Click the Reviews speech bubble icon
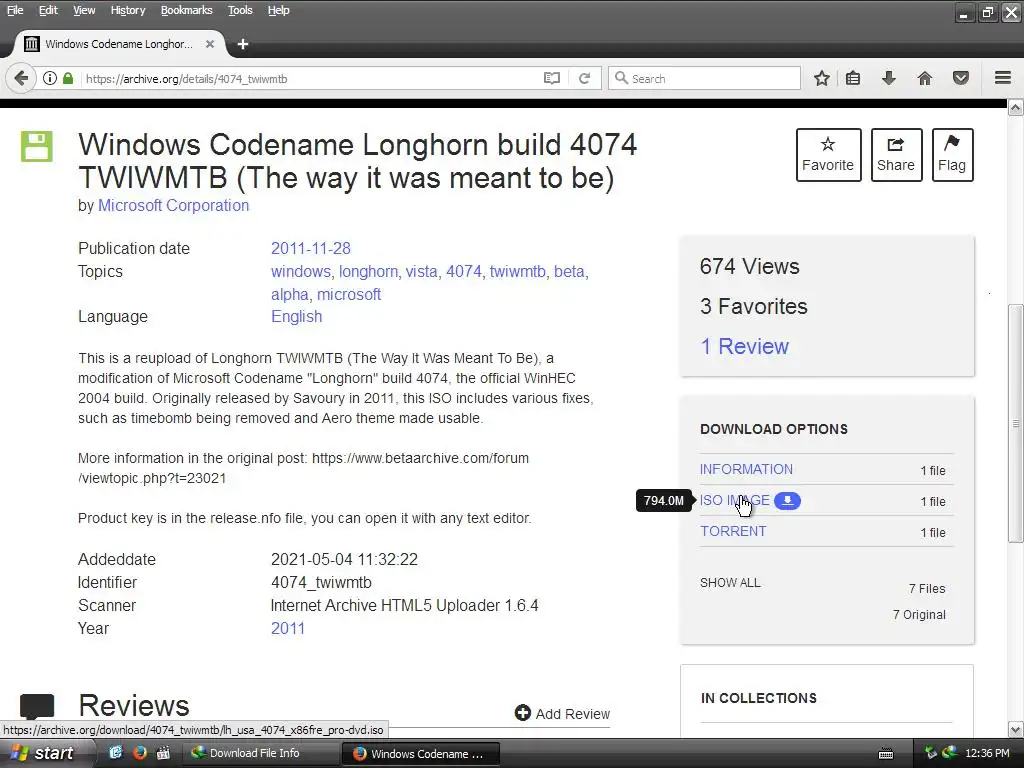 [x=37, y=707]
